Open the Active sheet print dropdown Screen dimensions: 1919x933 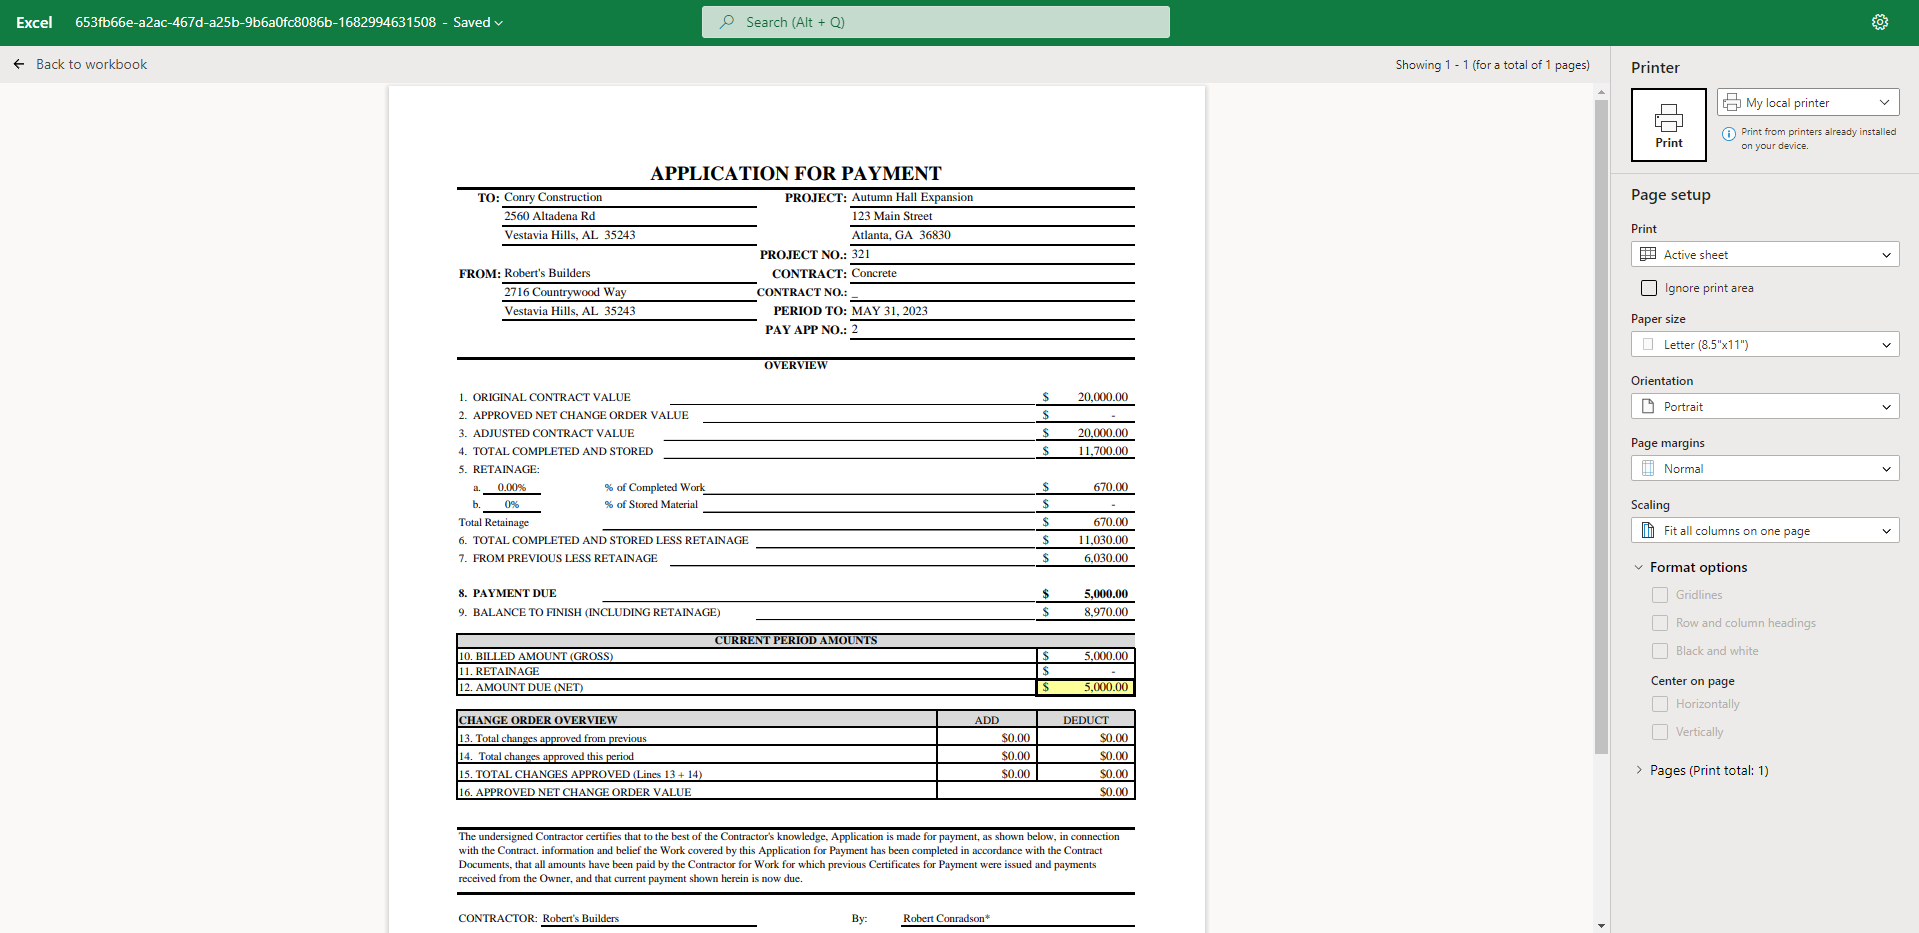click(x=1765, y=254)
